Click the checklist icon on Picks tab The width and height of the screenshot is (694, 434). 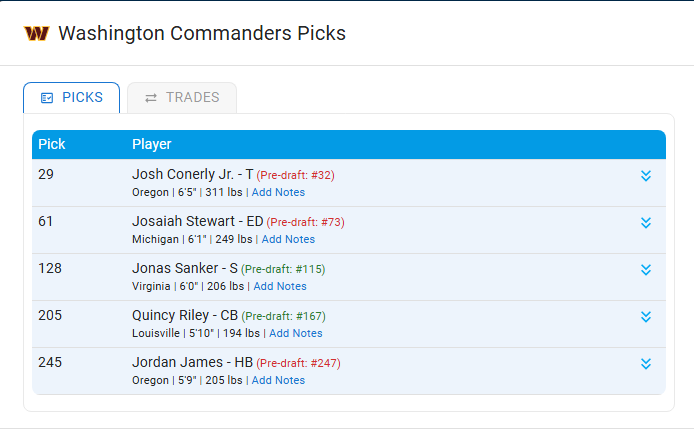[x=47, y=98]
